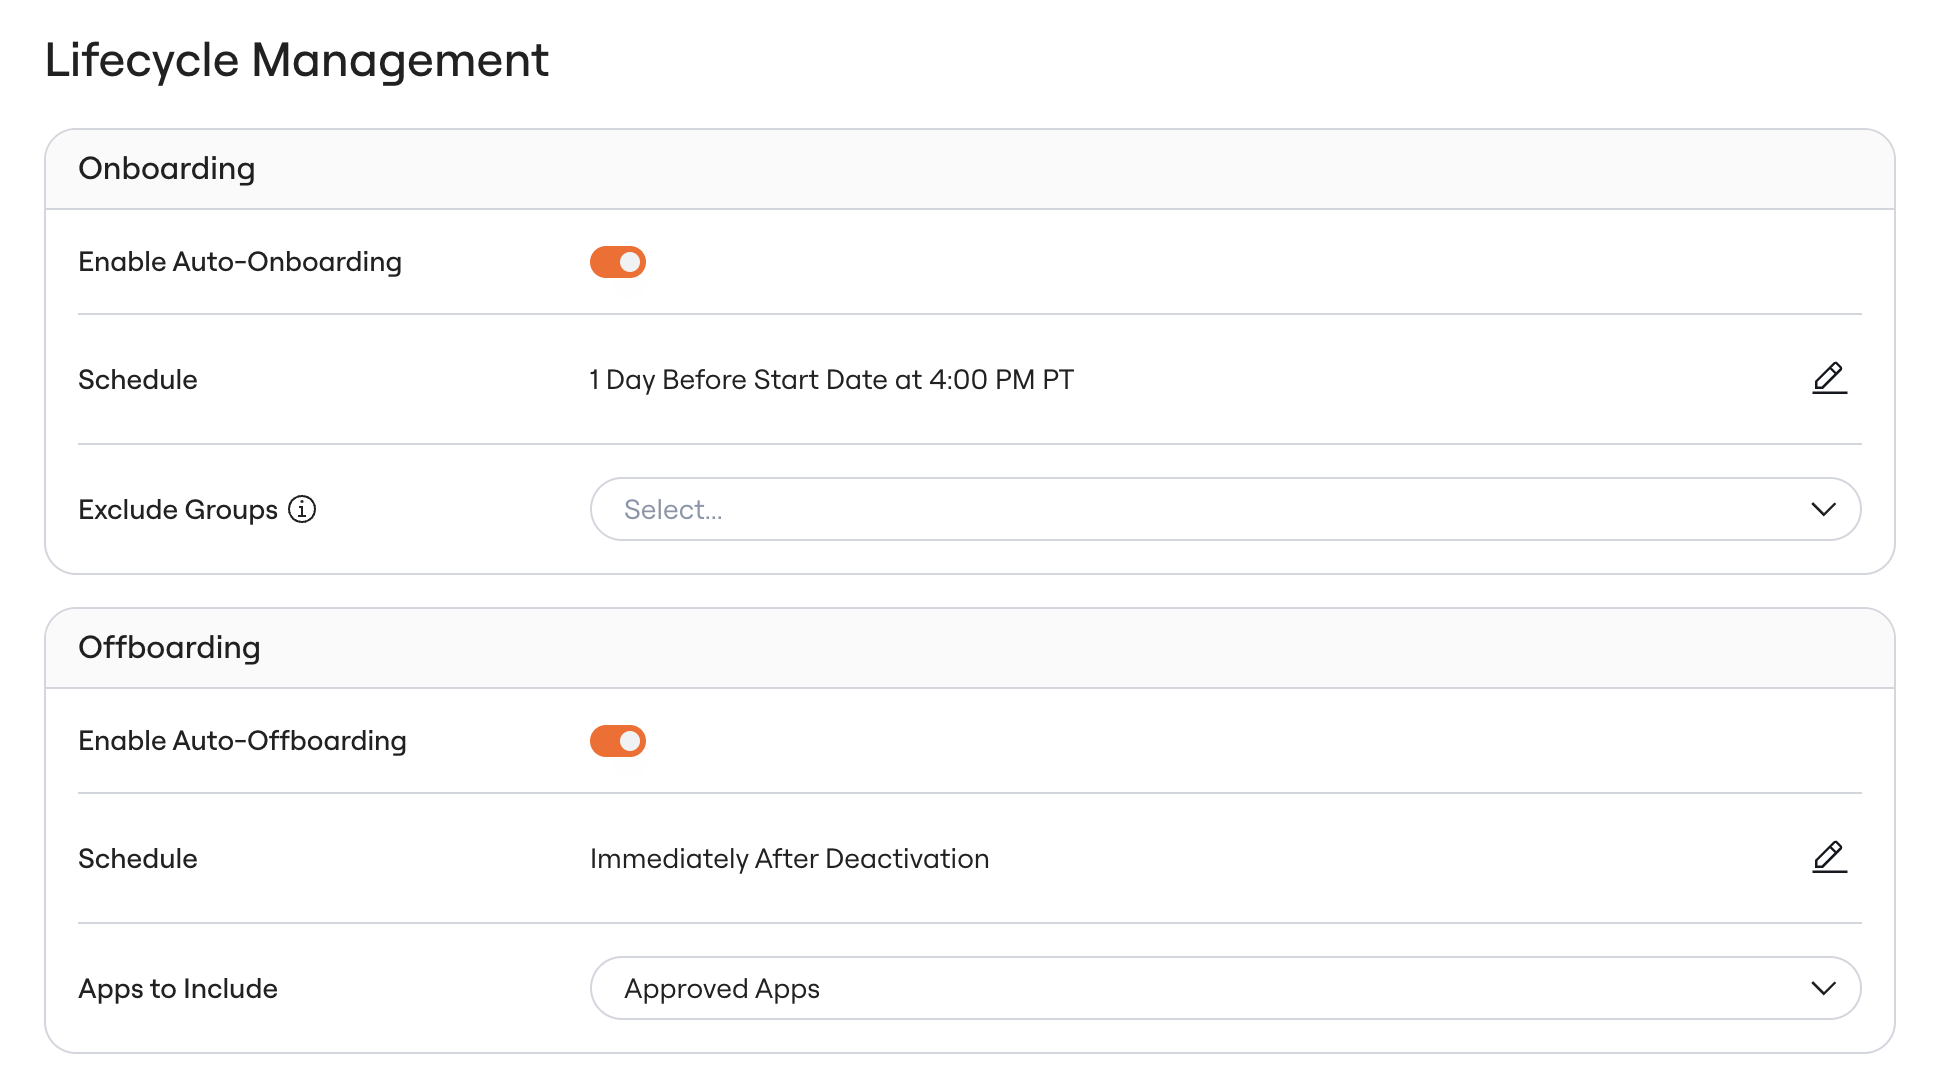Click the Lifecycle Management page title
This screenshot has width=1936, height=1092.
pyautogui.click(x=297, y=60)
